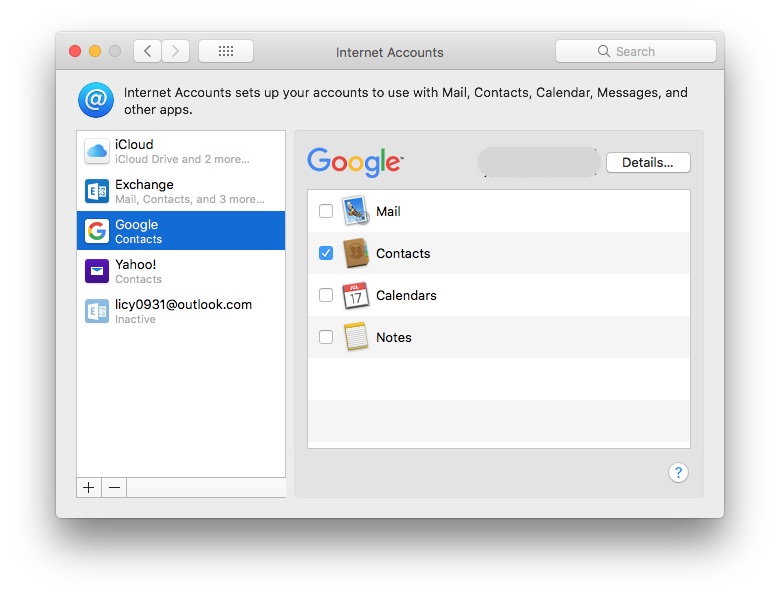Viewport: 780px width, 598px height.
Task: Open help with question mark button
Action: click(x=678, y=473)
